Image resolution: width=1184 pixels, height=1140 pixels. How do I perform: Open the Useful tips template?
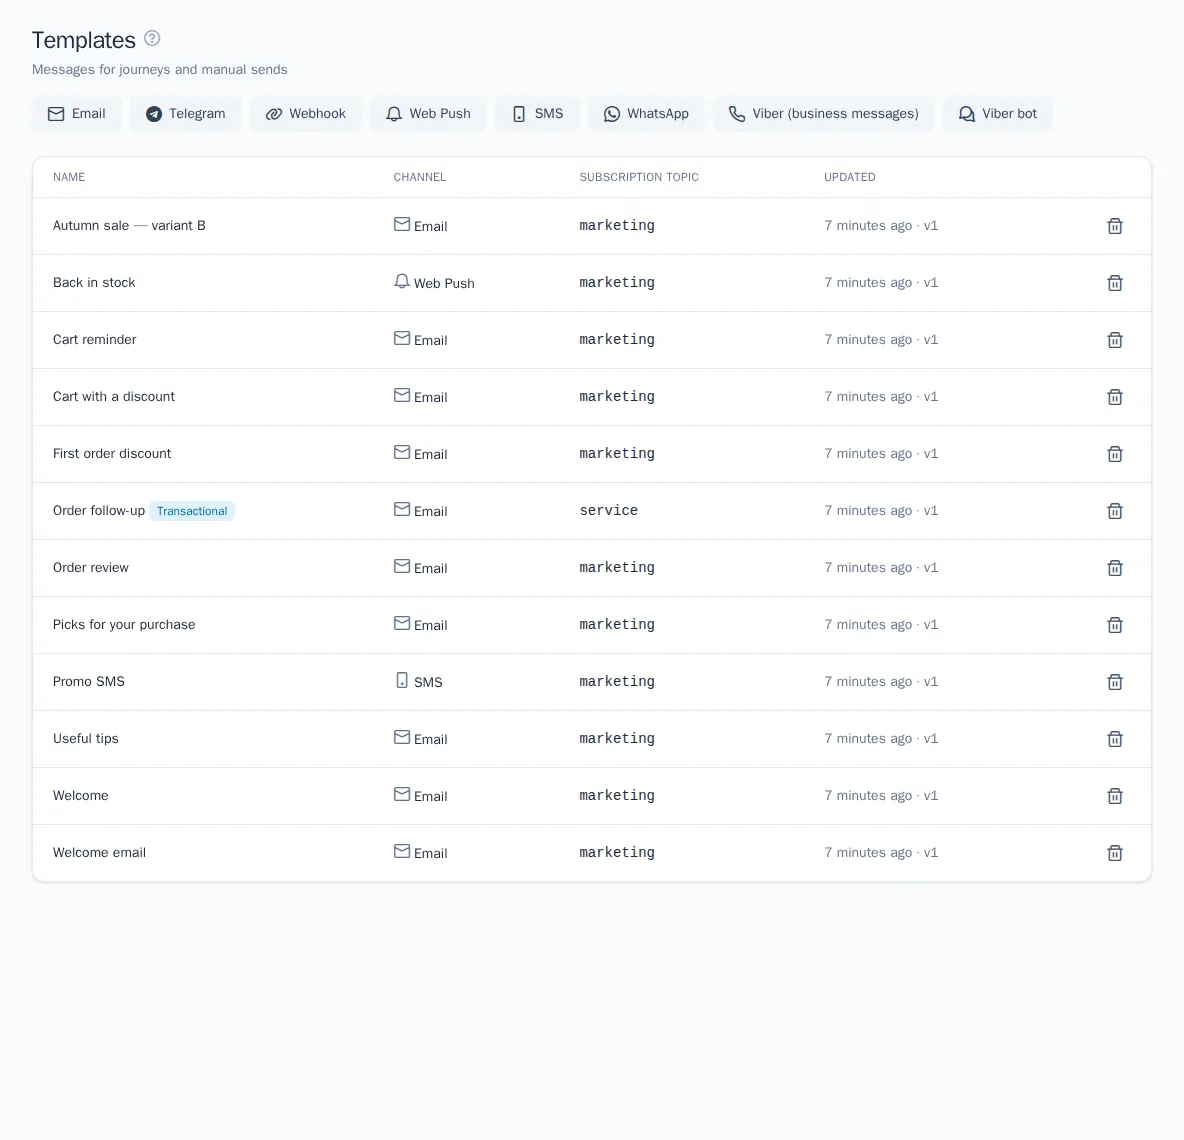[x=85, y=738]
